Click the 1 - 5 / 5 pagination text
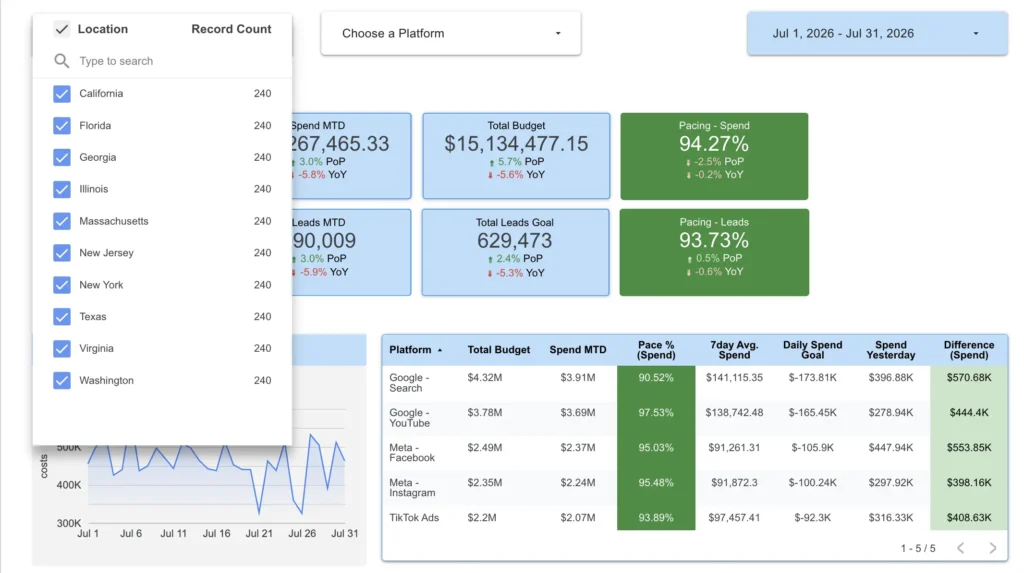This screenshot has width=1024, height=573. coord(918,548)
